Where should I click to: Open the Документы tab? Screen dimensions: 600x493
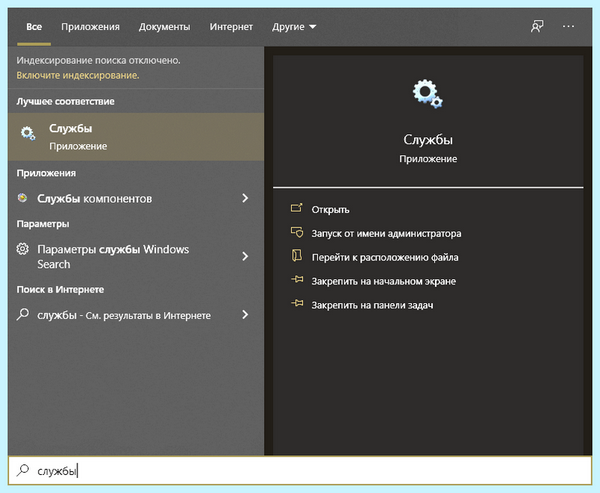165,27
